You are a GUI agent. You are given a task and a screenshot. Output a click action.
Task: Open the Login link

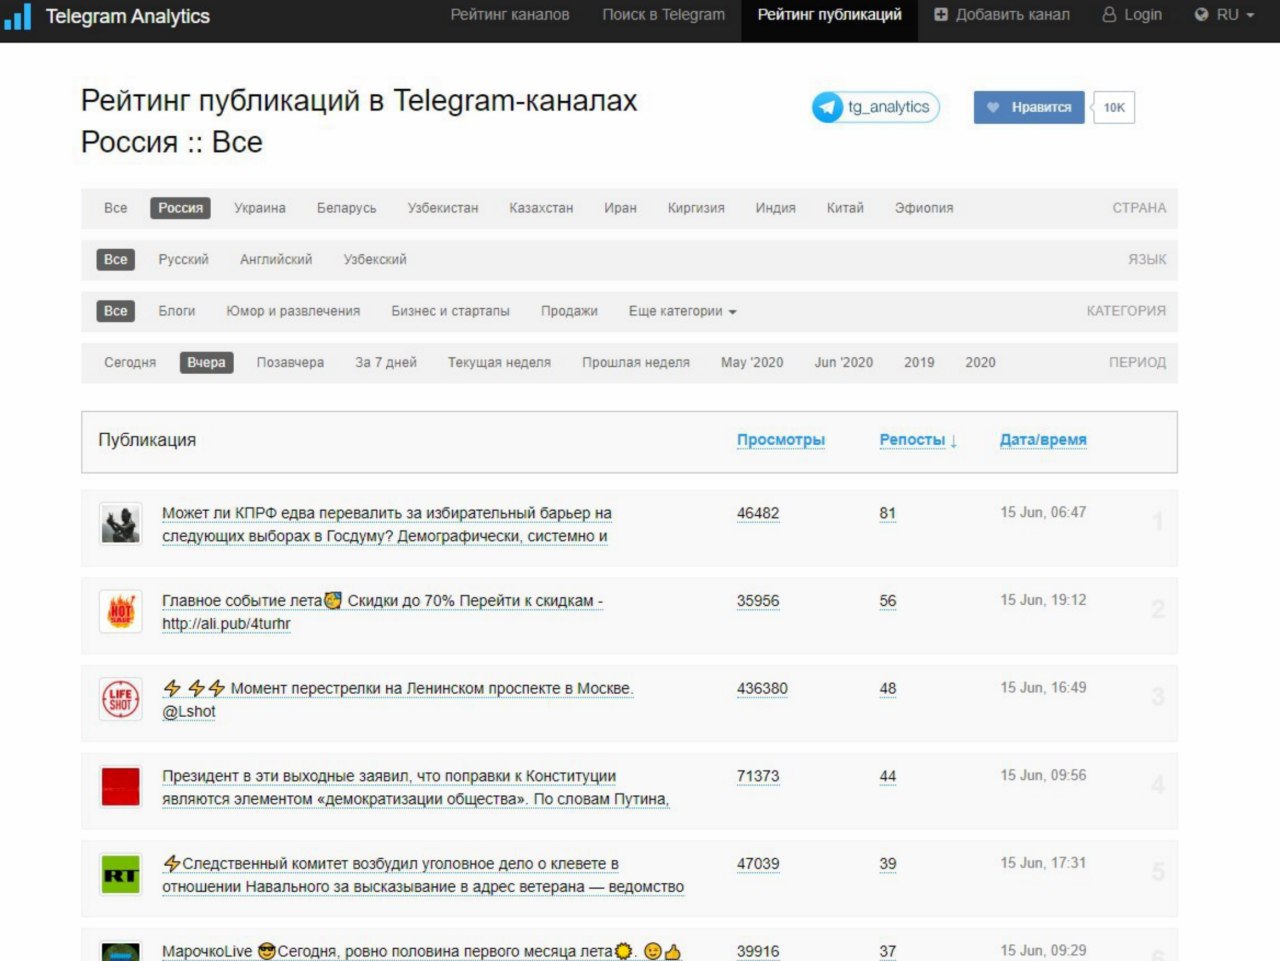pos(1132,15)
